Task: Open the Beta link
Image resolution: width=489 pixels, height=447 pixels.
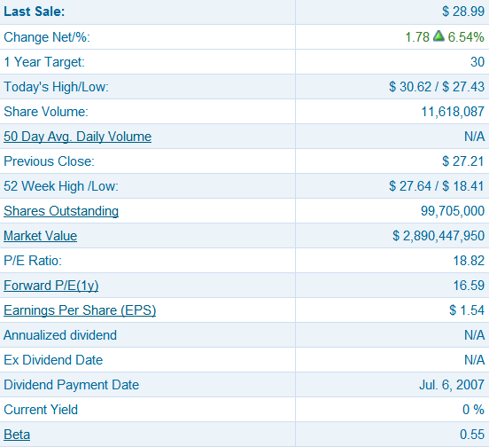Action: point(17,435)
